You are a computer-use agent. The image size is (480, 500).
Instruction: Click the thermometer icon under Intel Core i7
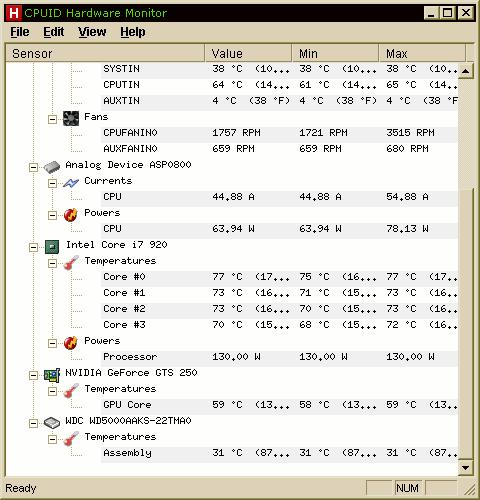click(71, 263)
